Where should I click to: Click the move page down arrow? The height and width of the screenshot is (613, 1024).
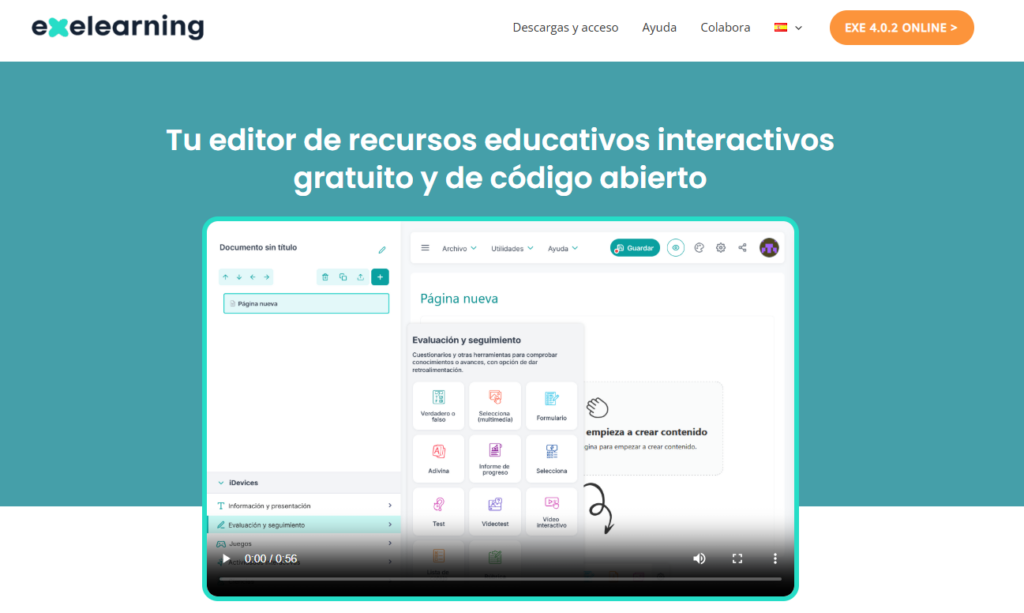coord(239,277)
